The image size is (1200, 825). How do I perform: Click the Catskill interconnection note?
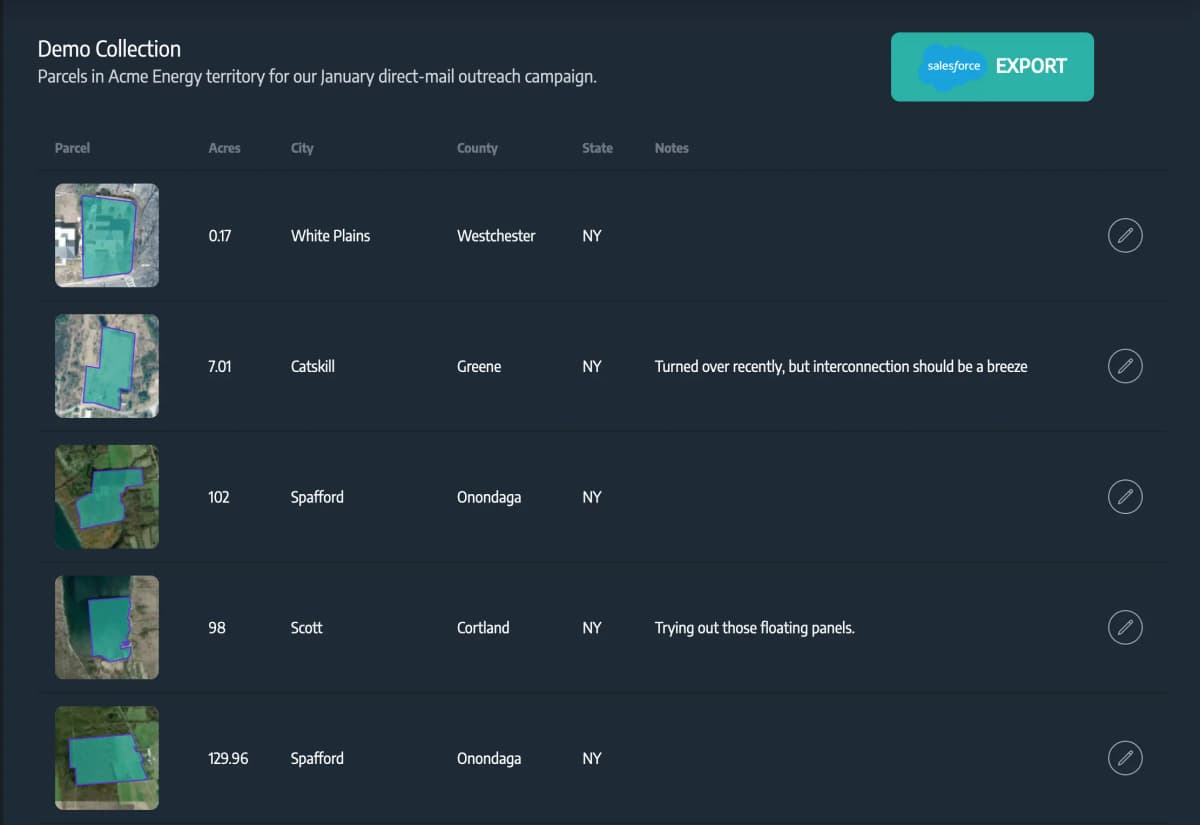point(840,366)
